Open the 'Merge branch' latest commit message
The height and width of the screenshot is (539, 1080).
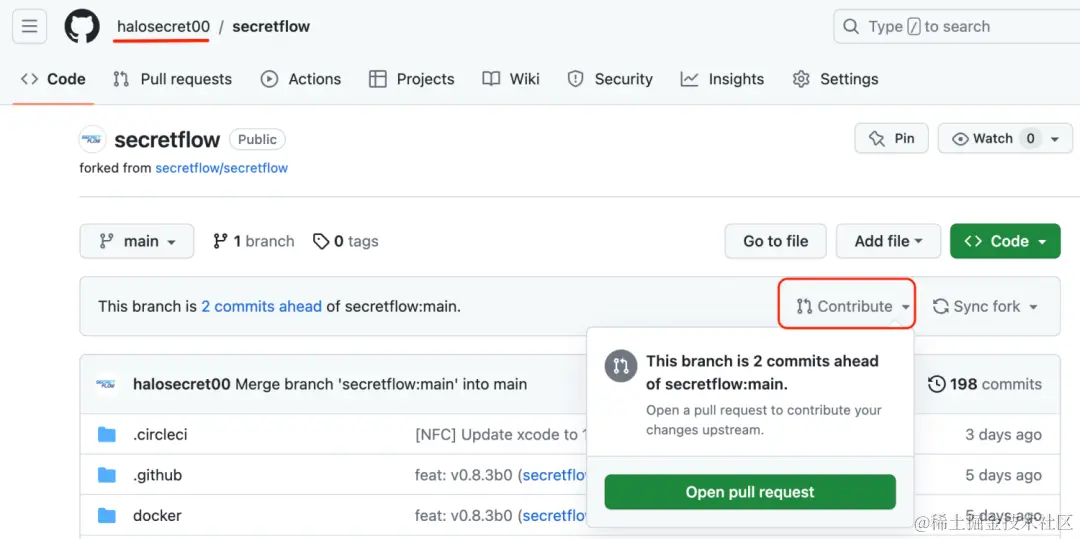tap(381, 384)
